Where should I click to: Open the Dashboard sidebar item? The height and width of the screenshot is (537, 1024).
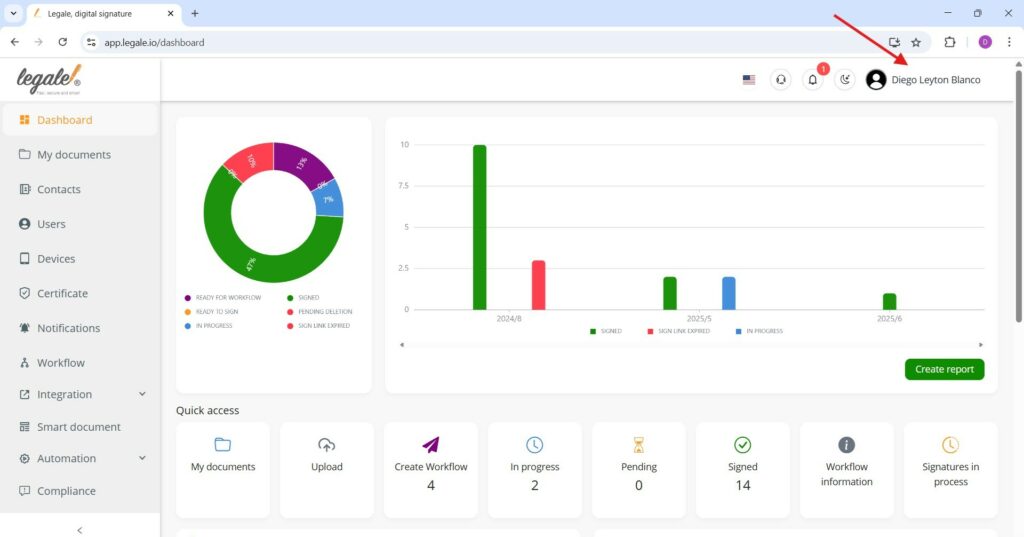tap(80, 120)
